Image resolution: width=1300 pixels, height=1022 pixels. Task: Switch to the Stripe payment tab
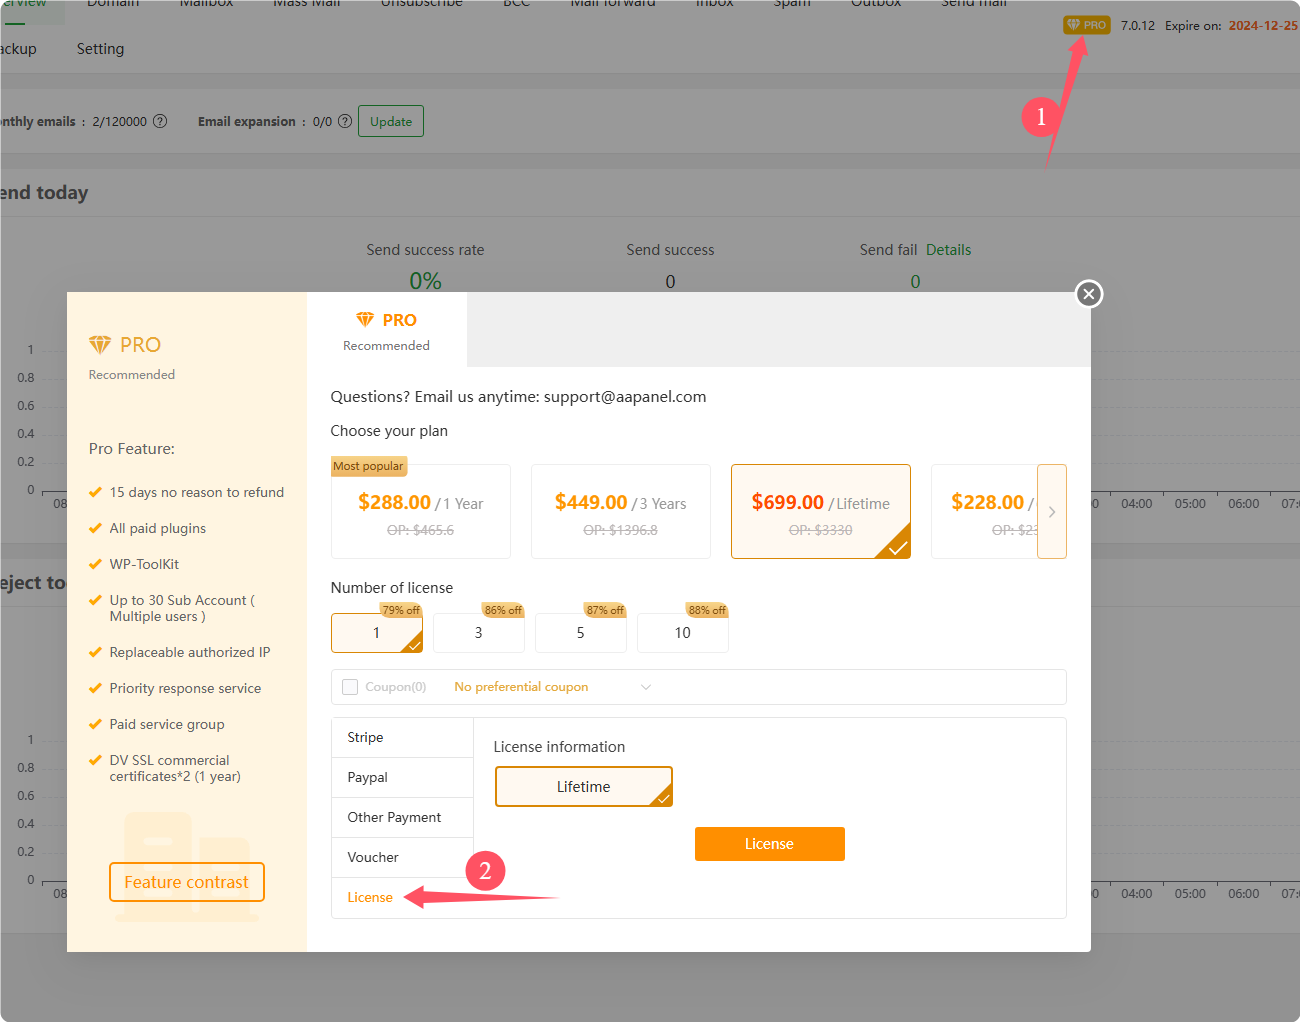tap(402, 738)
